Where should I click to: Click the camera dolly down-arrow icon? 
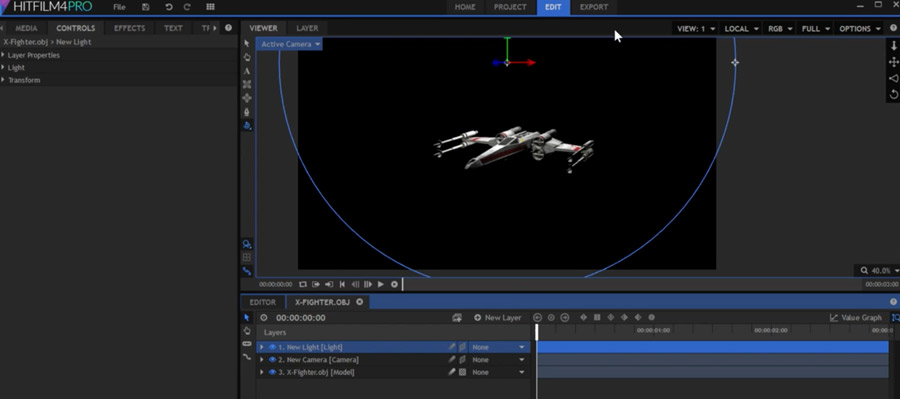tap(893, 46)
